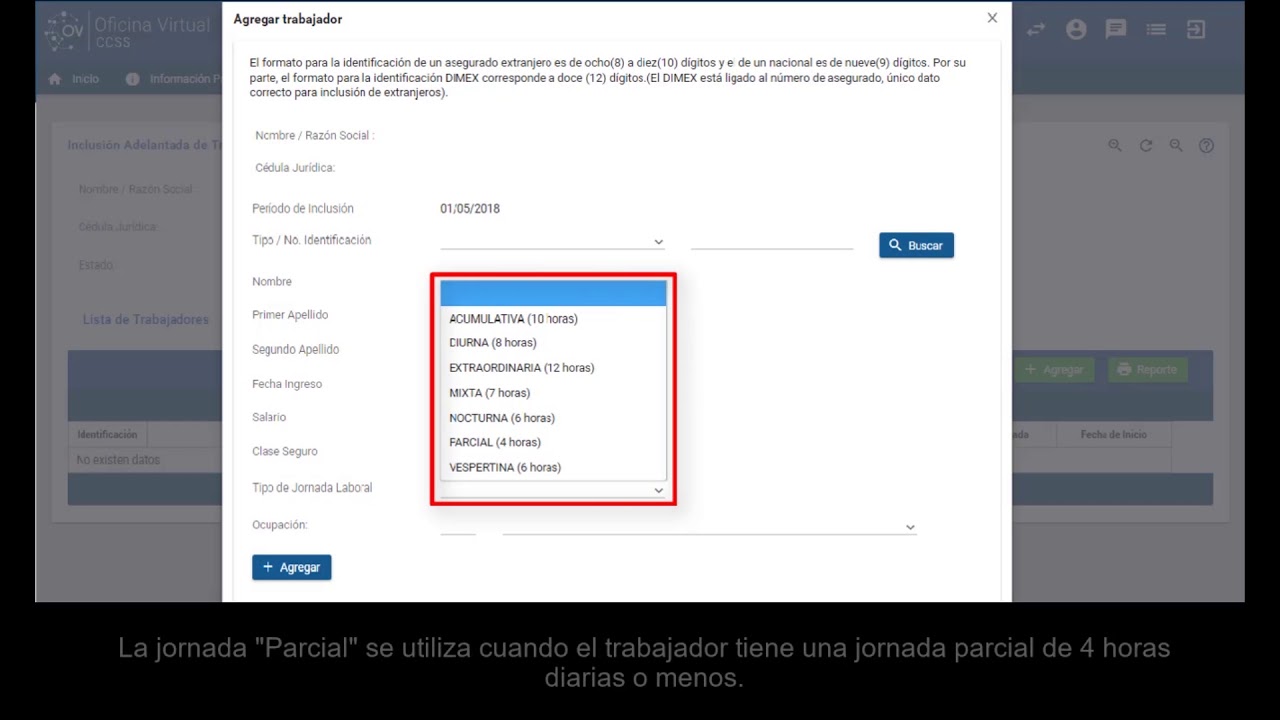This screenshot has height=720, width=1280.
Task: Click the Oficina Virtual CCSS logo
Action: pyautogui.click(x=128, y=31)
